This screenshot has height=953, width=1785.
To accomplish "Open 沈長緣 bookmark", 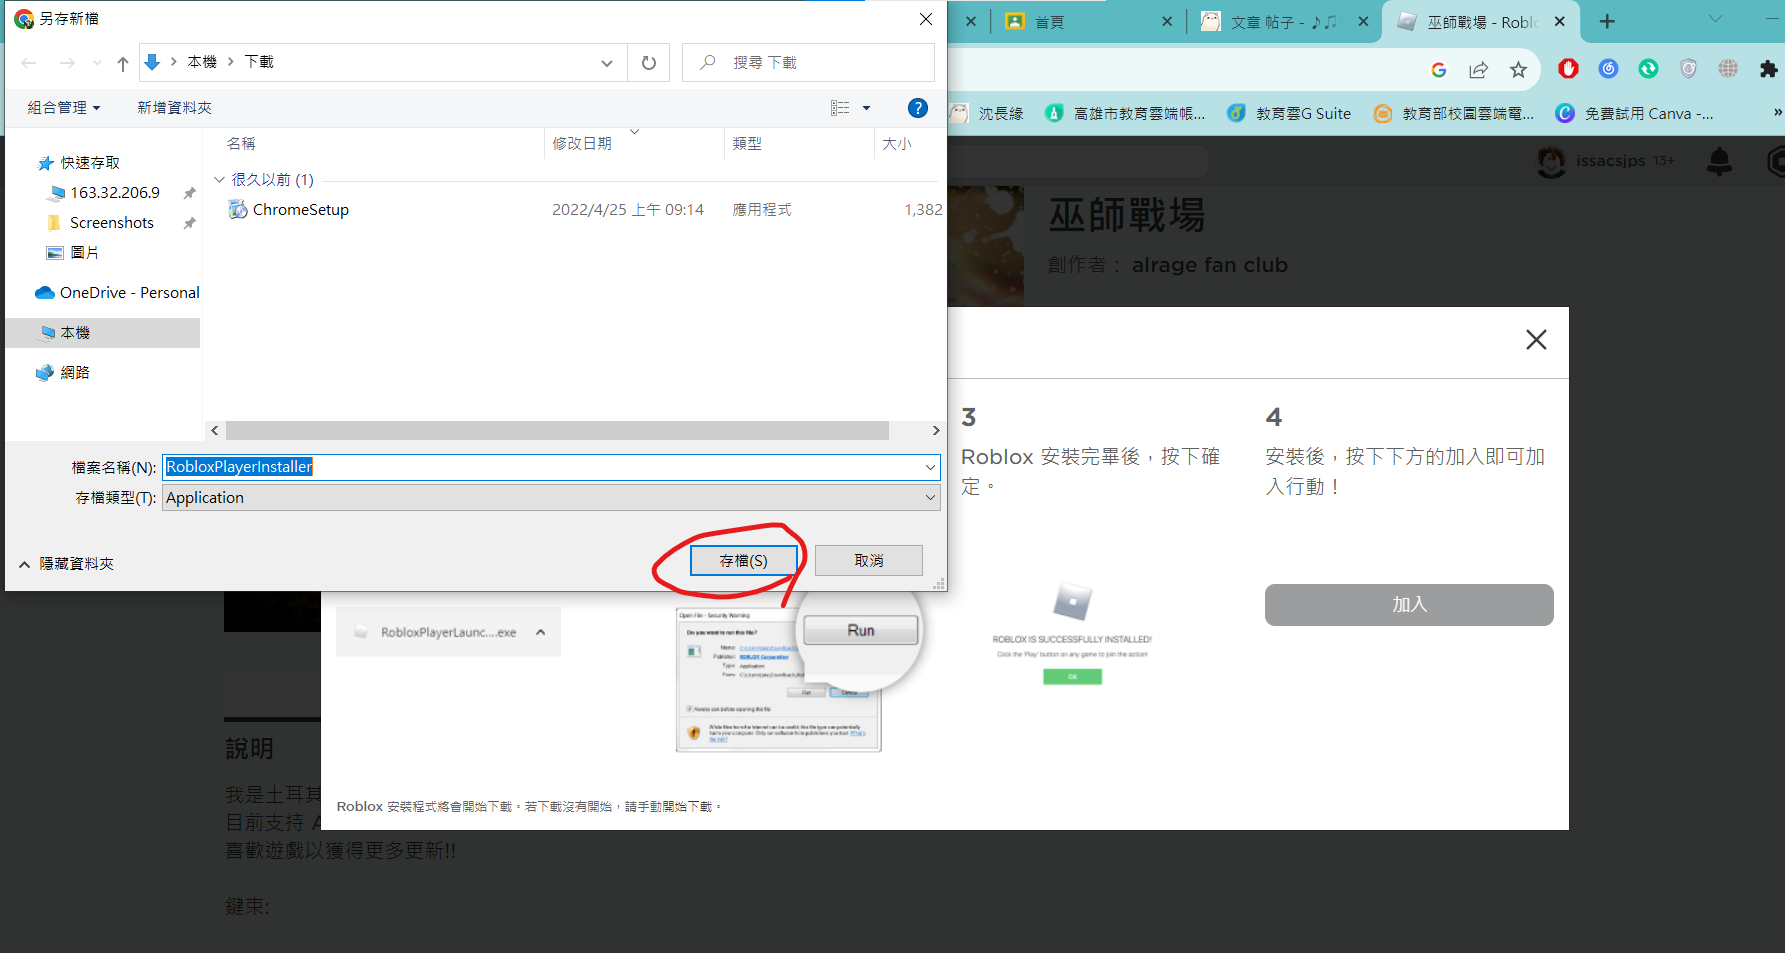I will coord(988,114).
